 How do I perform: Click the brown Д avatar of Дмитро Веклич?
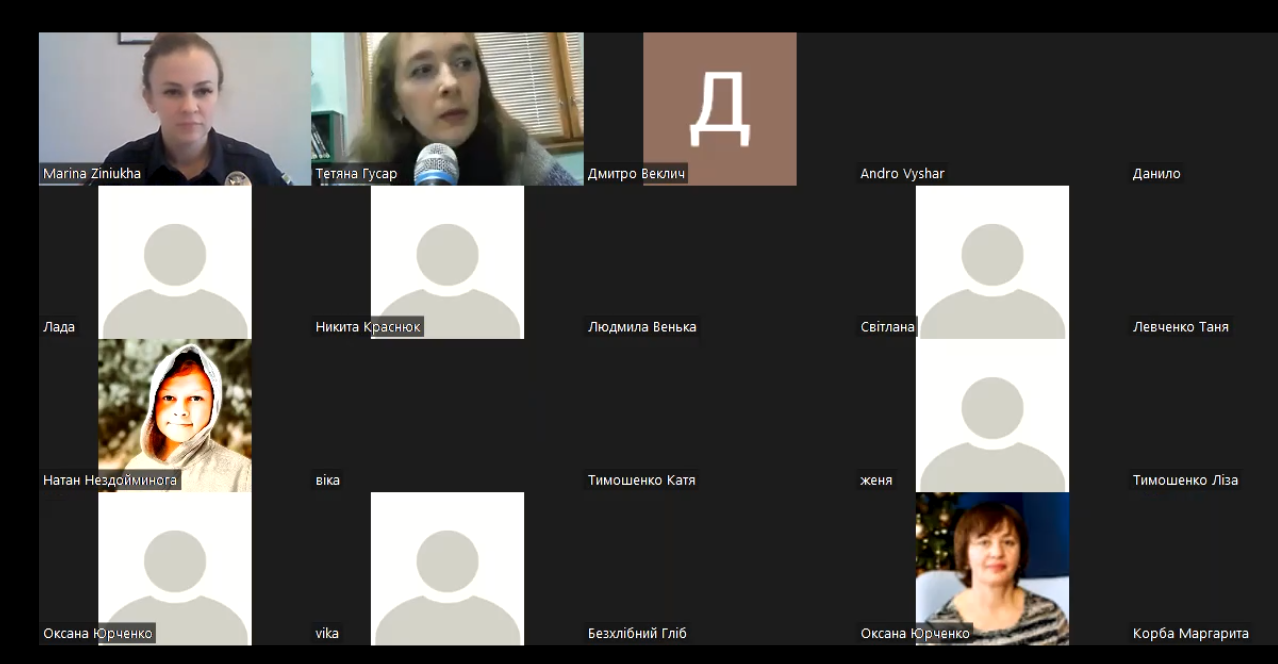[x=720, y=109]
